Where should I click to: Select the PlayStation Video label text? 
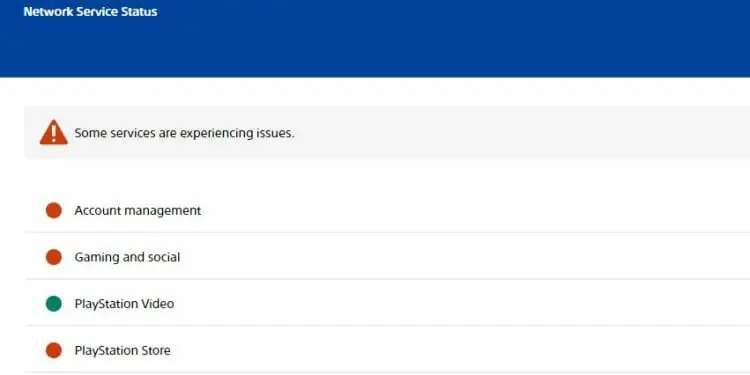(x=124, y=304)
